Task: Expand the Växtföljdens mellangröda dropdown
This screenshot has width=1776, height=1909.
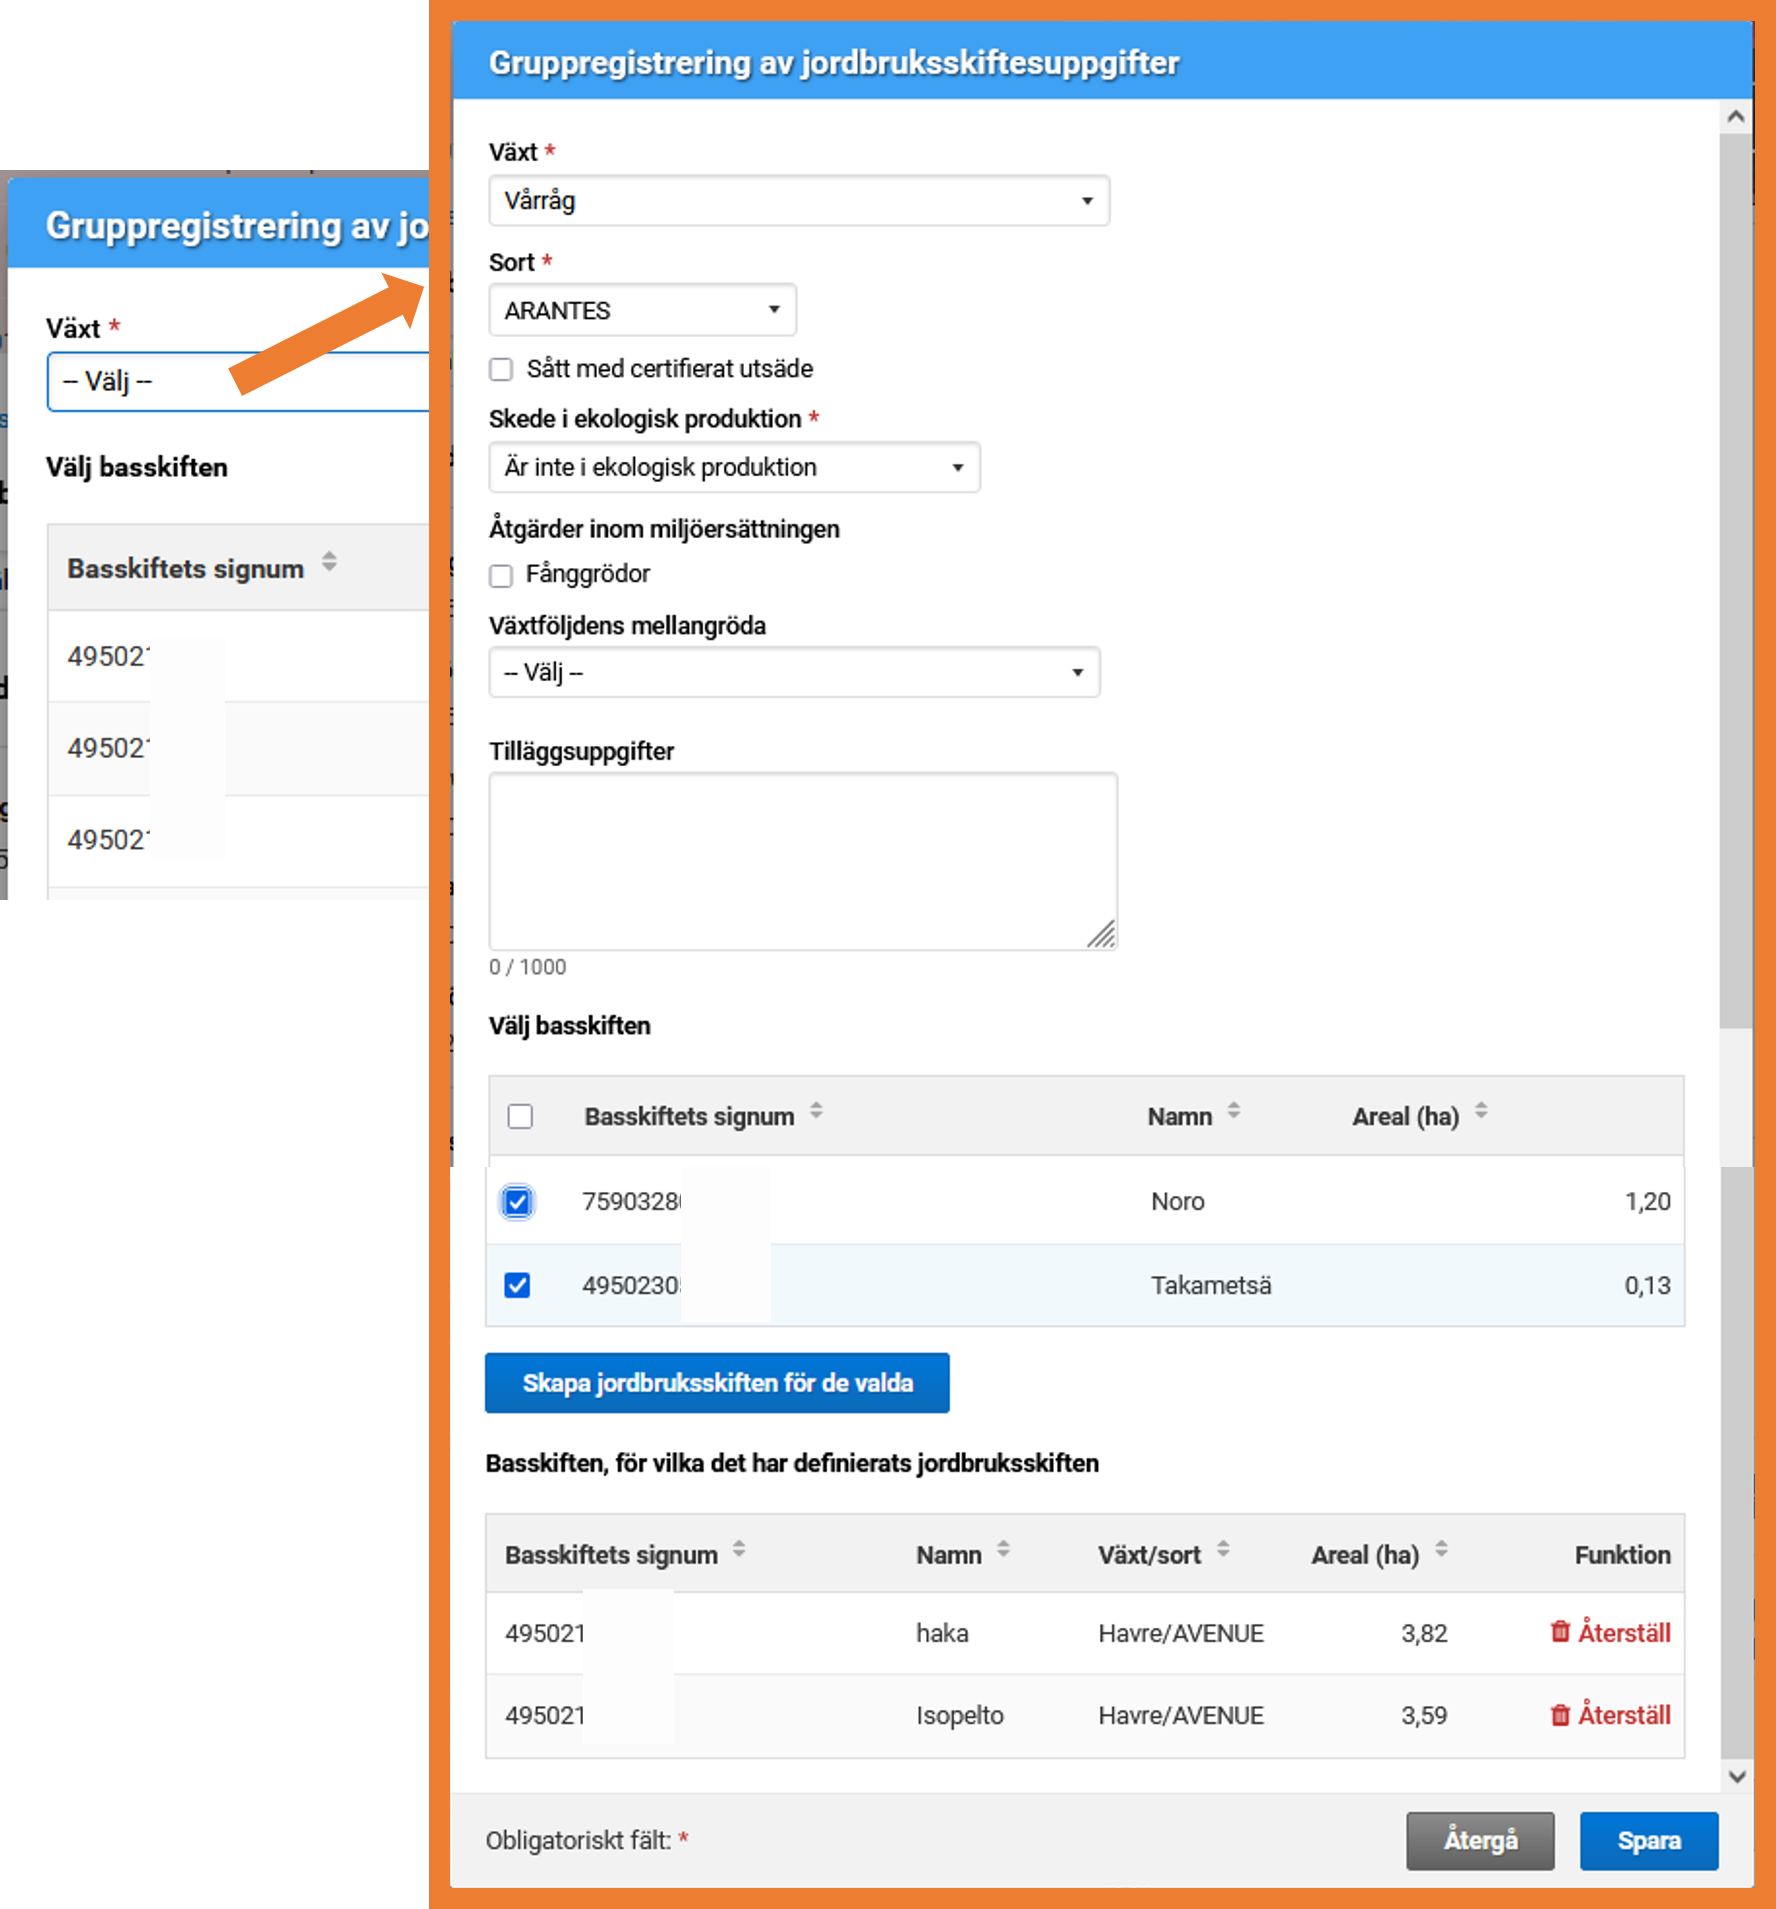Action: 793,672
